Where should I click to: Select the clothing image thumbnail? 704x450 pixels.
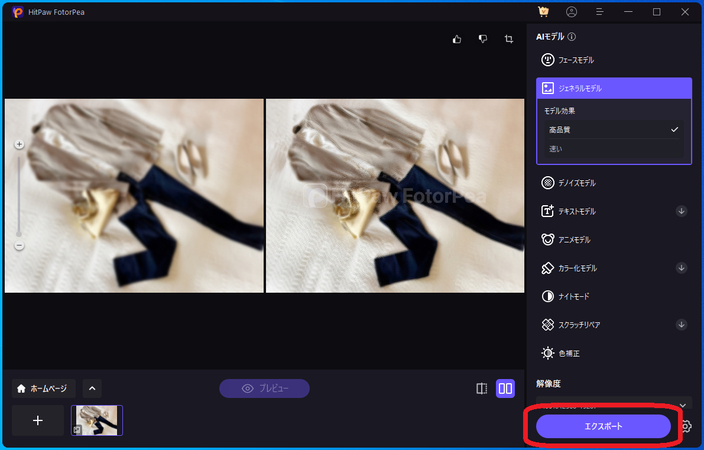97,420
